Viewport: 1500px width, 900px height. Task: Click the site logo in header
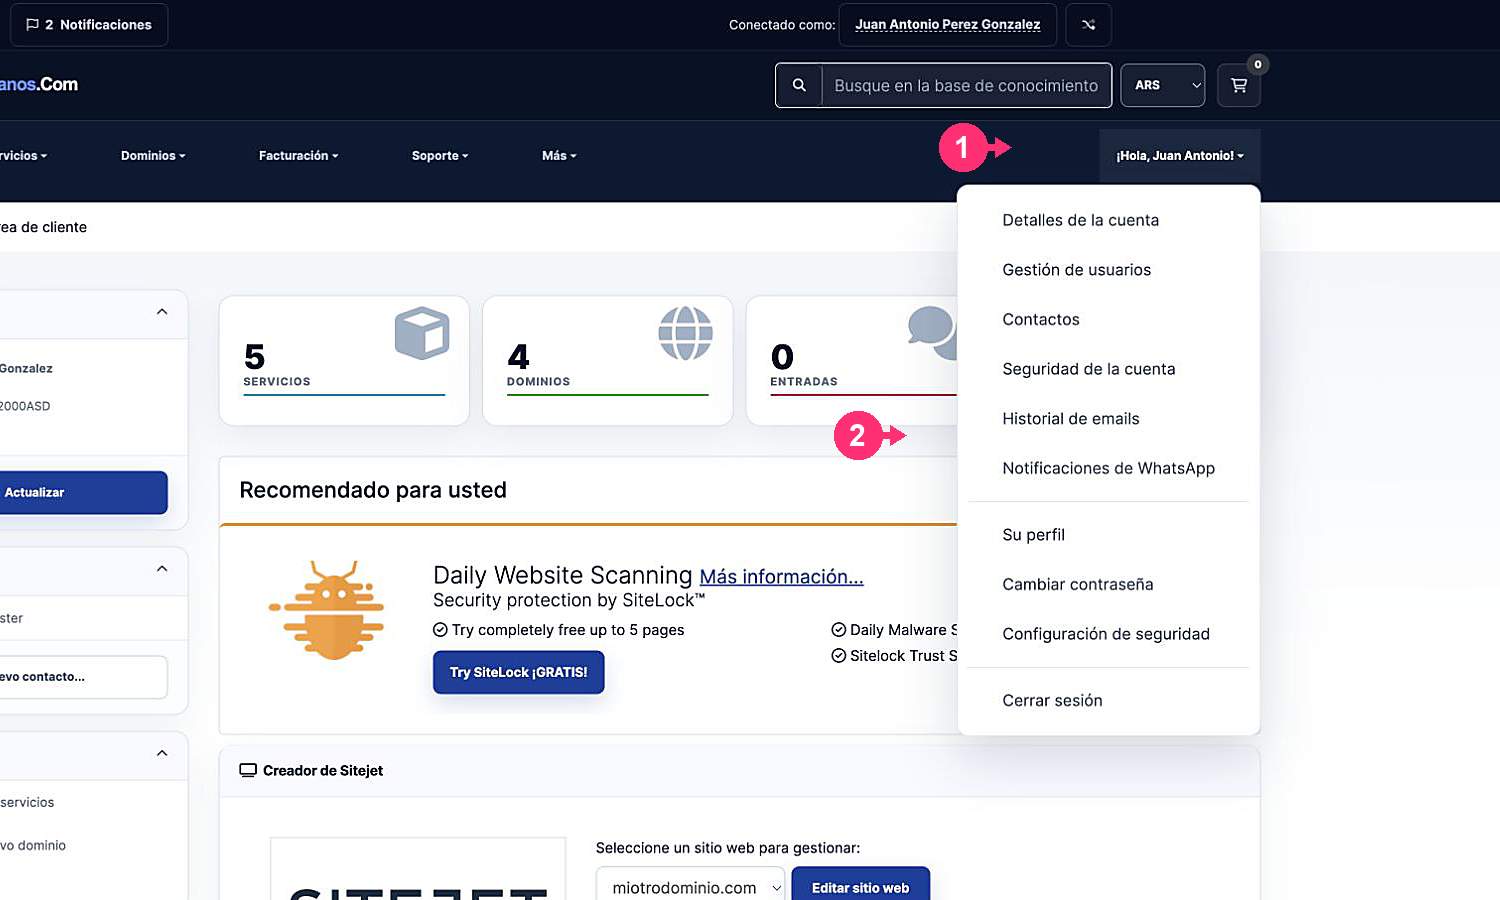tap(39, 85)
